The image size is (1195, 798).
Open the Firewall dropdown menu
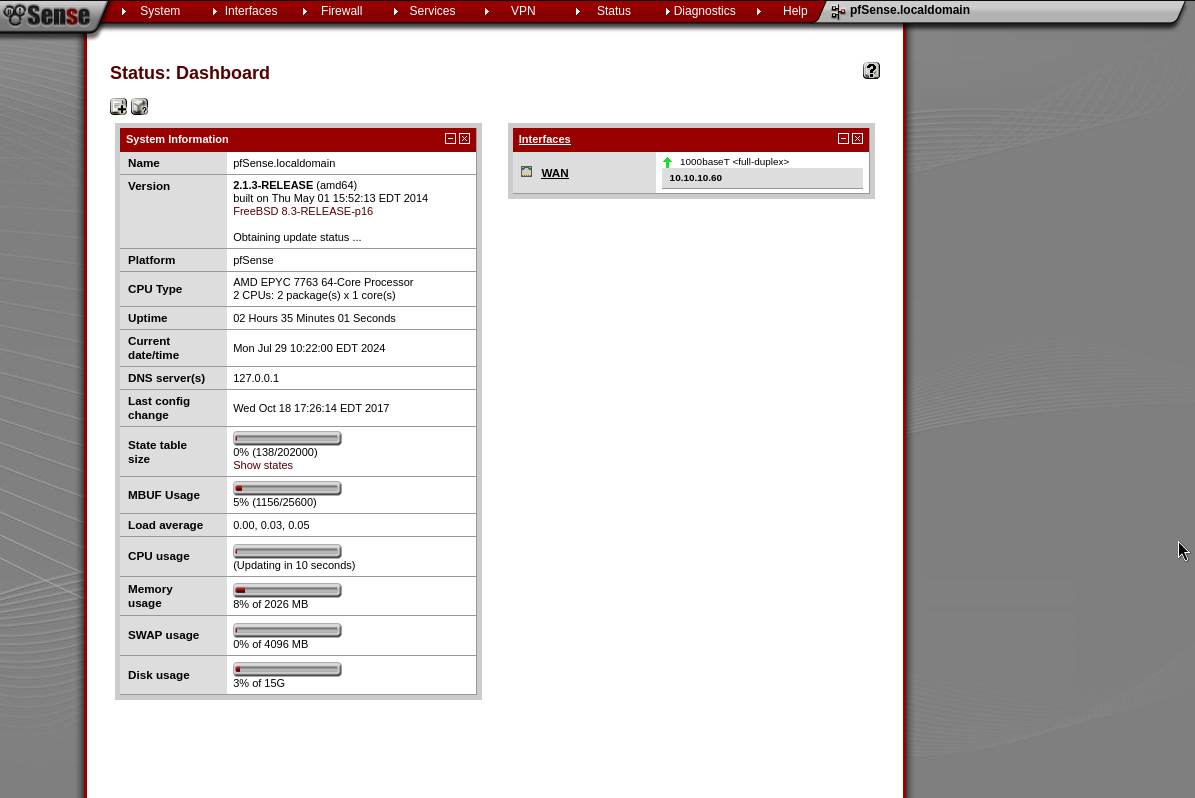tap(341, 11)
